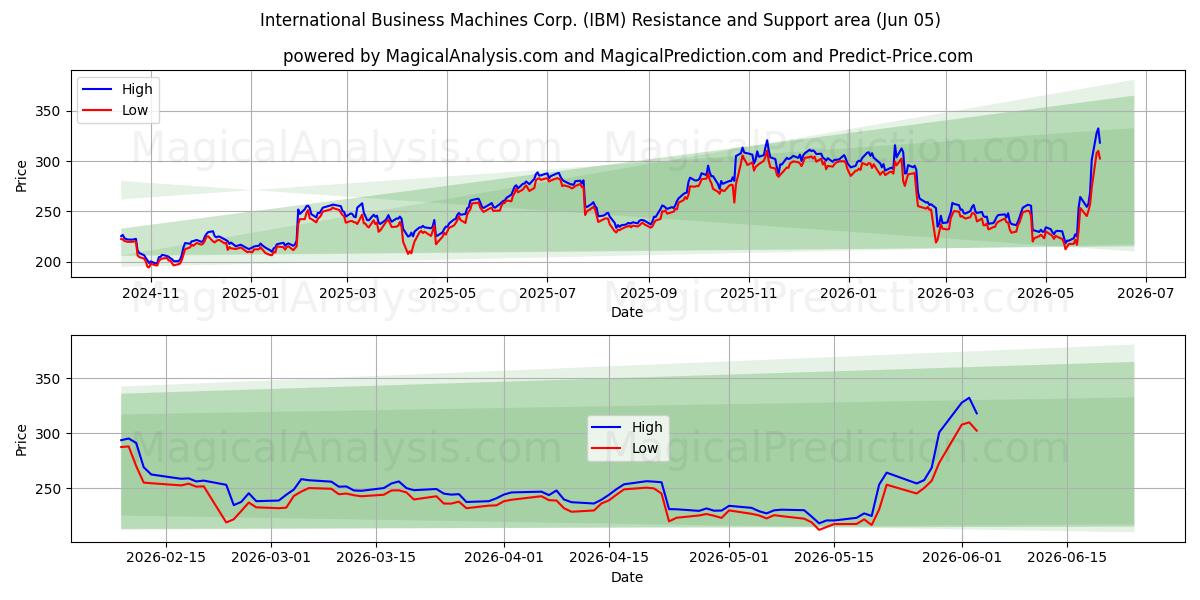This screenshot has height=600, width=1200.
Task: Click the June 2026 price peak in the top chart
Action: pos(1098,129)
